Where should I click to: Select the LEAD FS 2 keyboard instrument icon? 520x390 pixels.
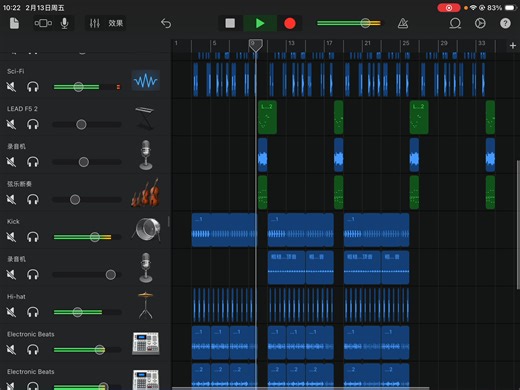tap(145, 118)
